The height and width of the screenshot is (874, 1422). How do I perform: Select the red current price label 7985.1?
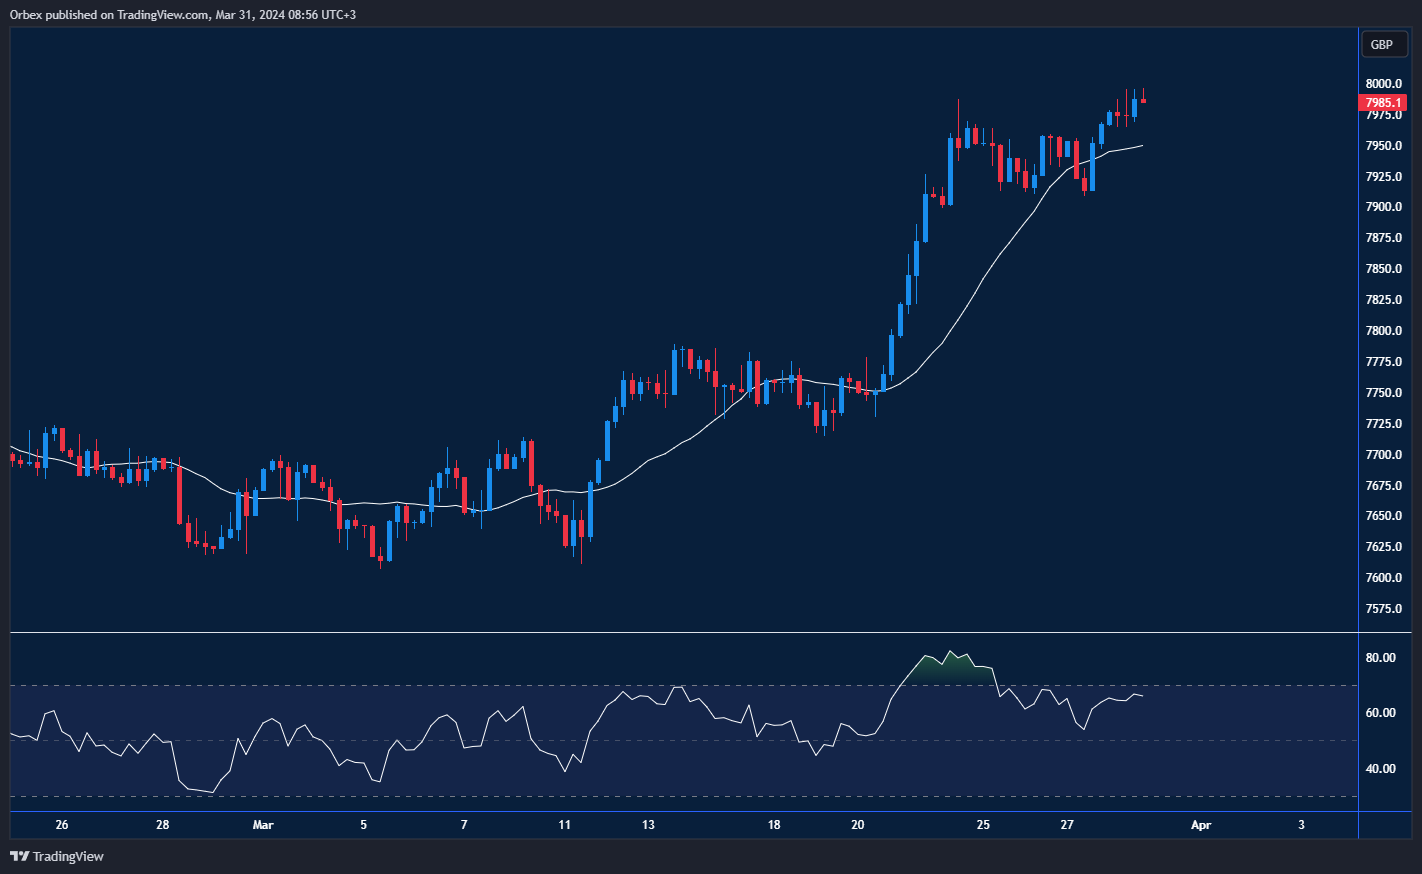[1383, 103]
